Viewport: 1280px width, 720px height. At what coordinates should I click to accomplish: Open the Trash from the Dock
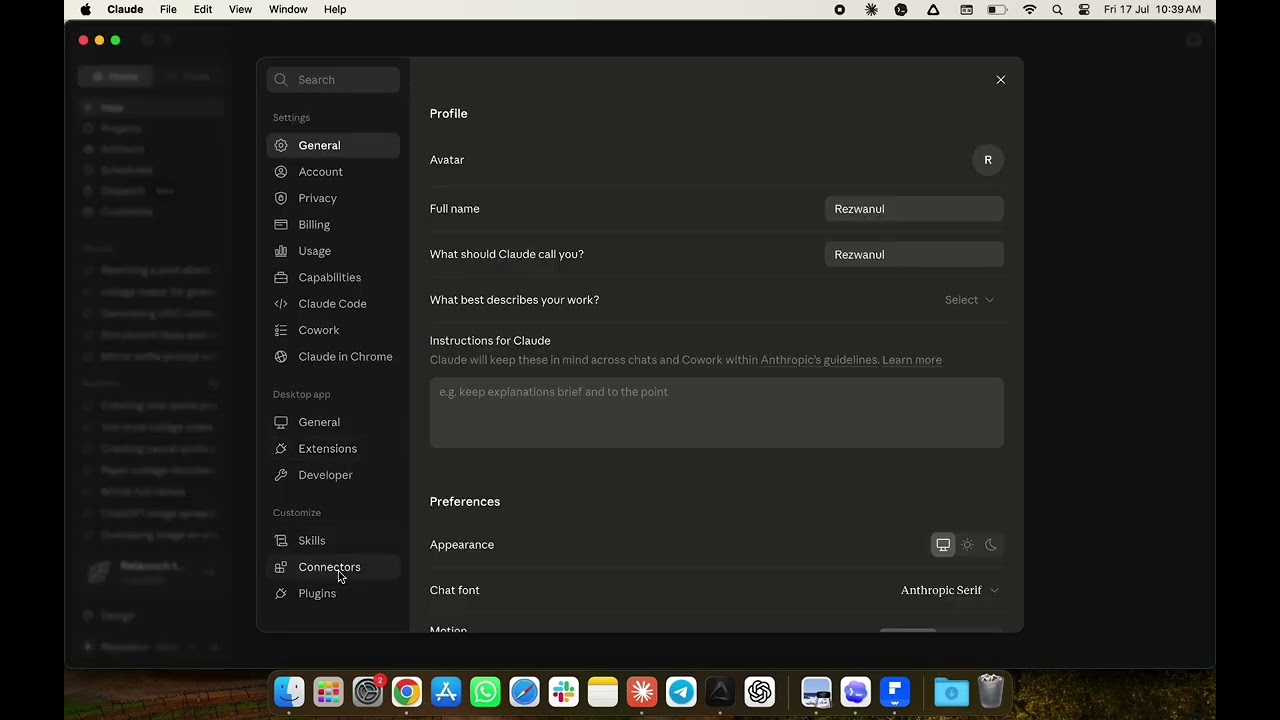pos(990,691)
